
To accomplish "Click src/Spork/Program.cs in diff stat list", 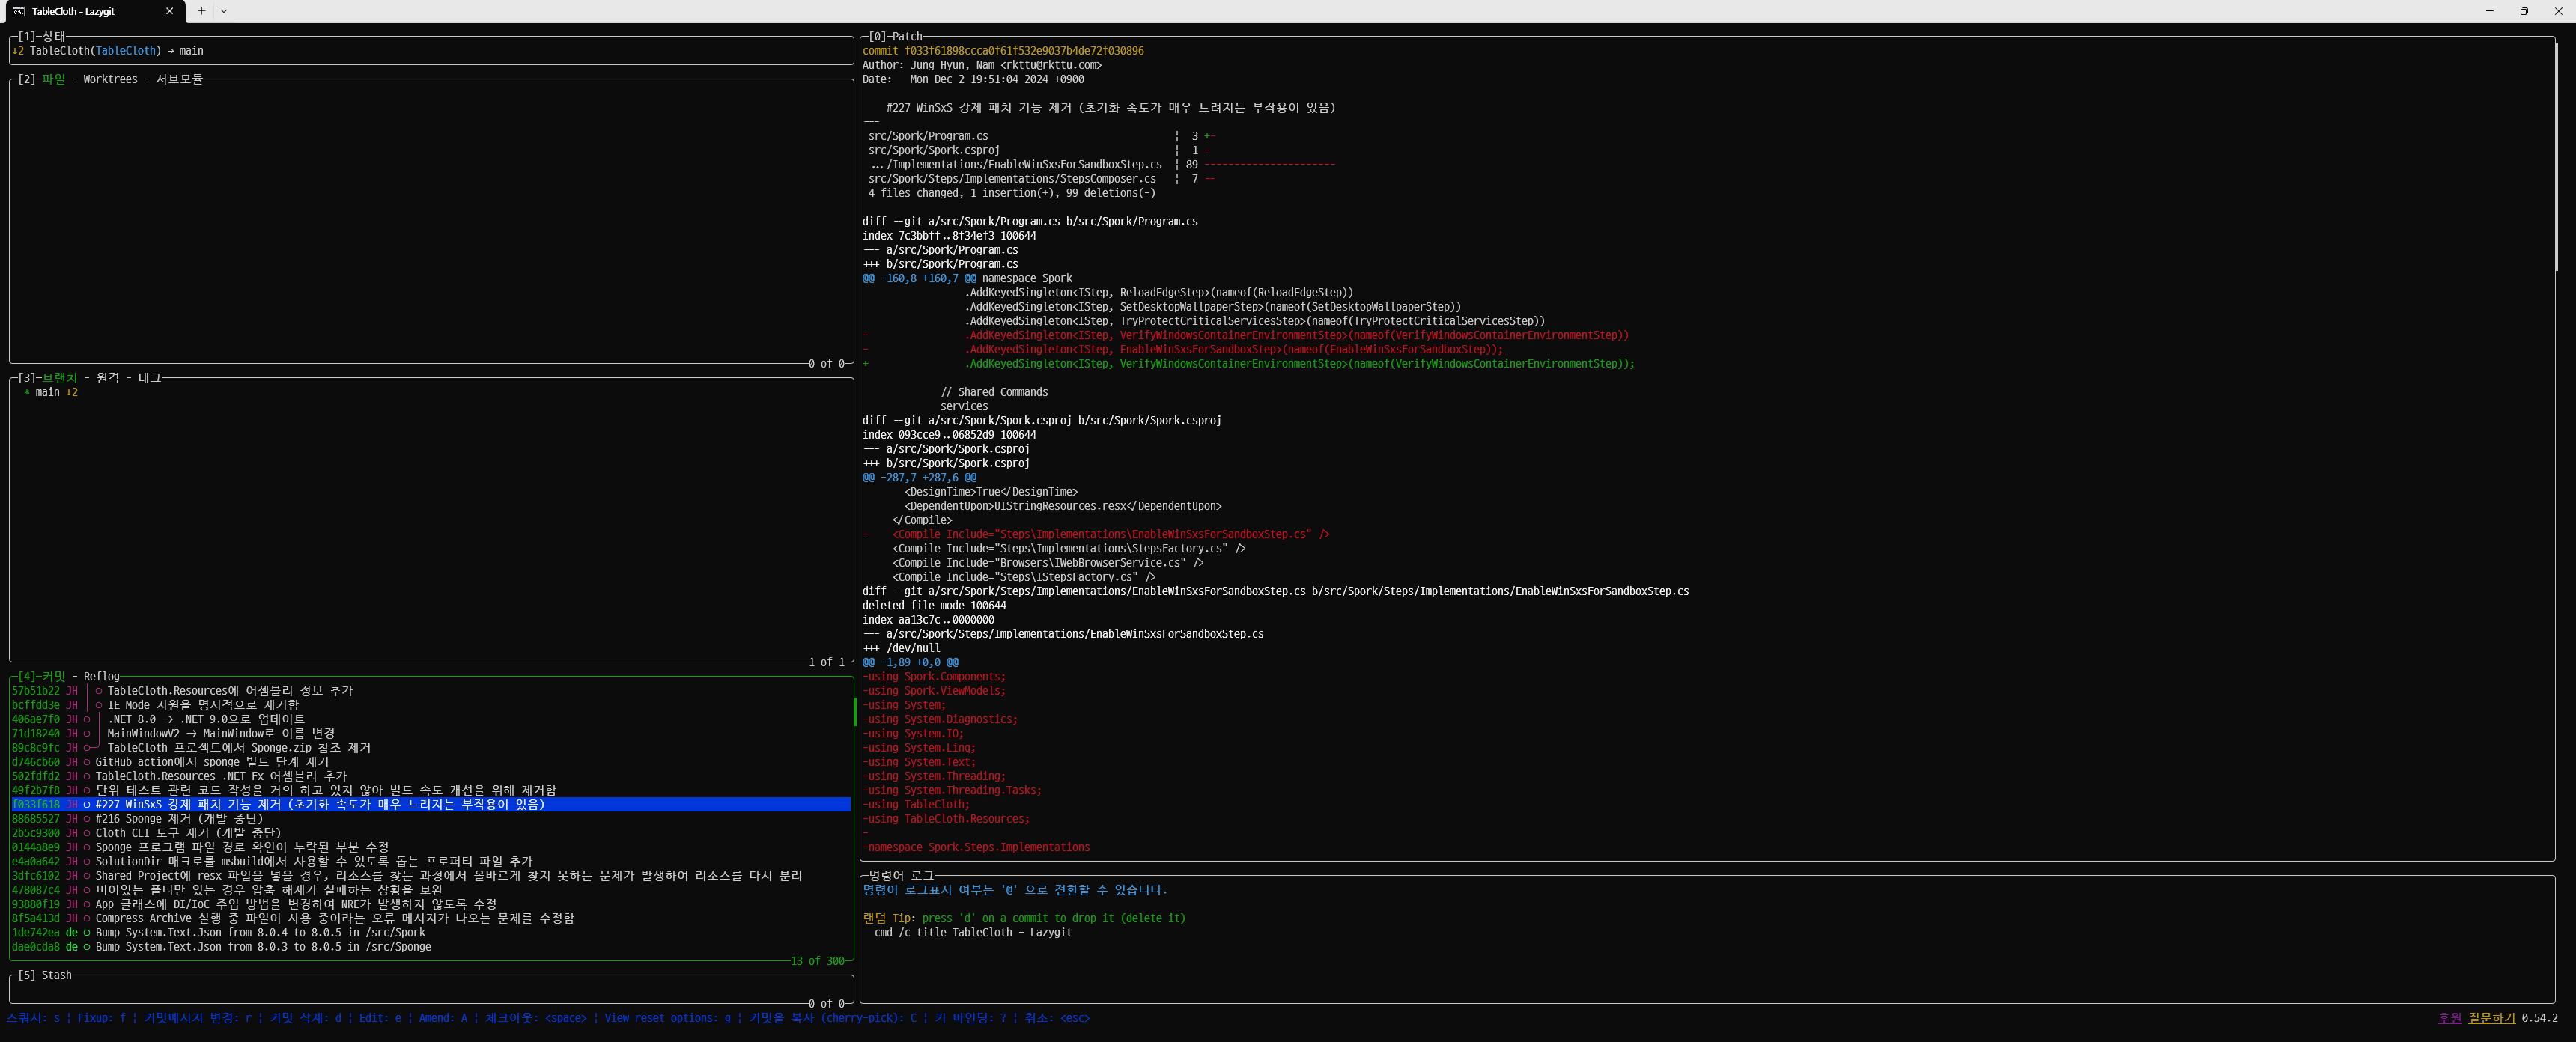I will coord(928,136).
